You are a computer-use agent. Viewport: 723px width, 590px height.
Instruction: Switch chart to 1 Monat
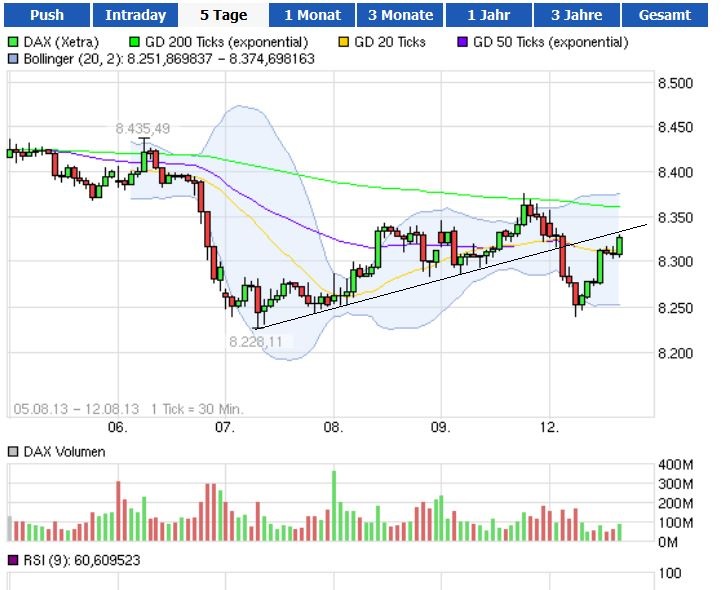point(312,15)
